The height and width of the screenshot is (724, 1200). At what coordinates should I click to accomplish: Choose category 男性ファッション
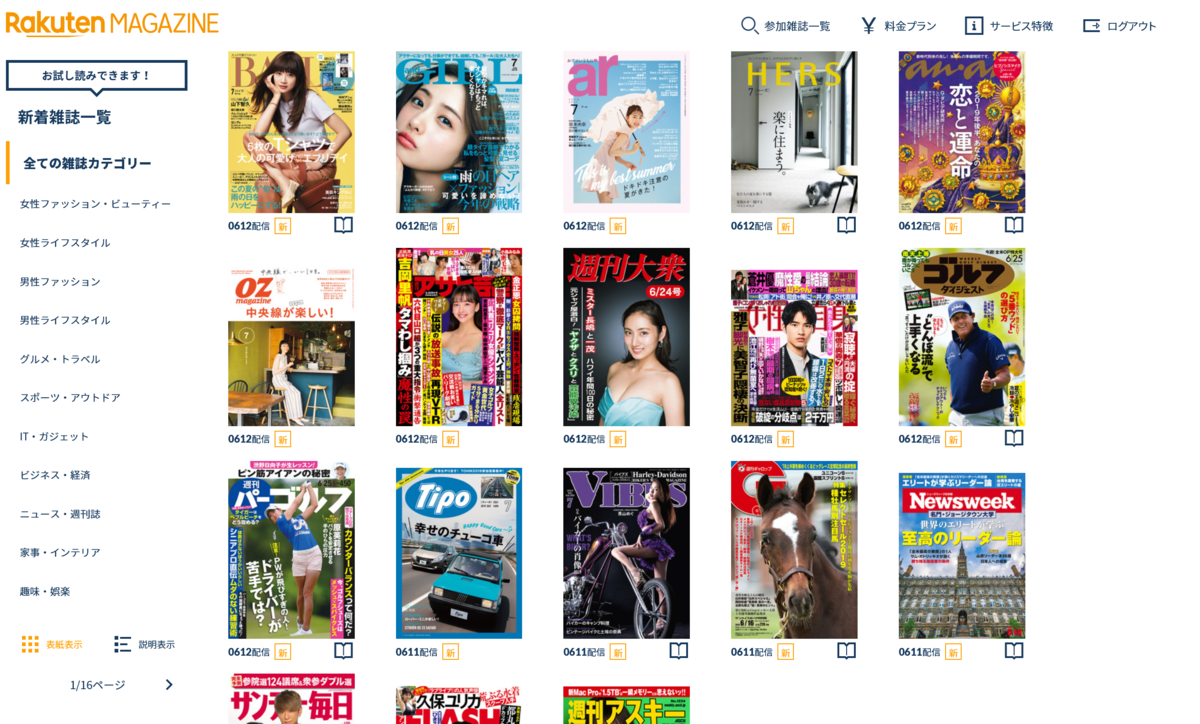tap(60, 282)
